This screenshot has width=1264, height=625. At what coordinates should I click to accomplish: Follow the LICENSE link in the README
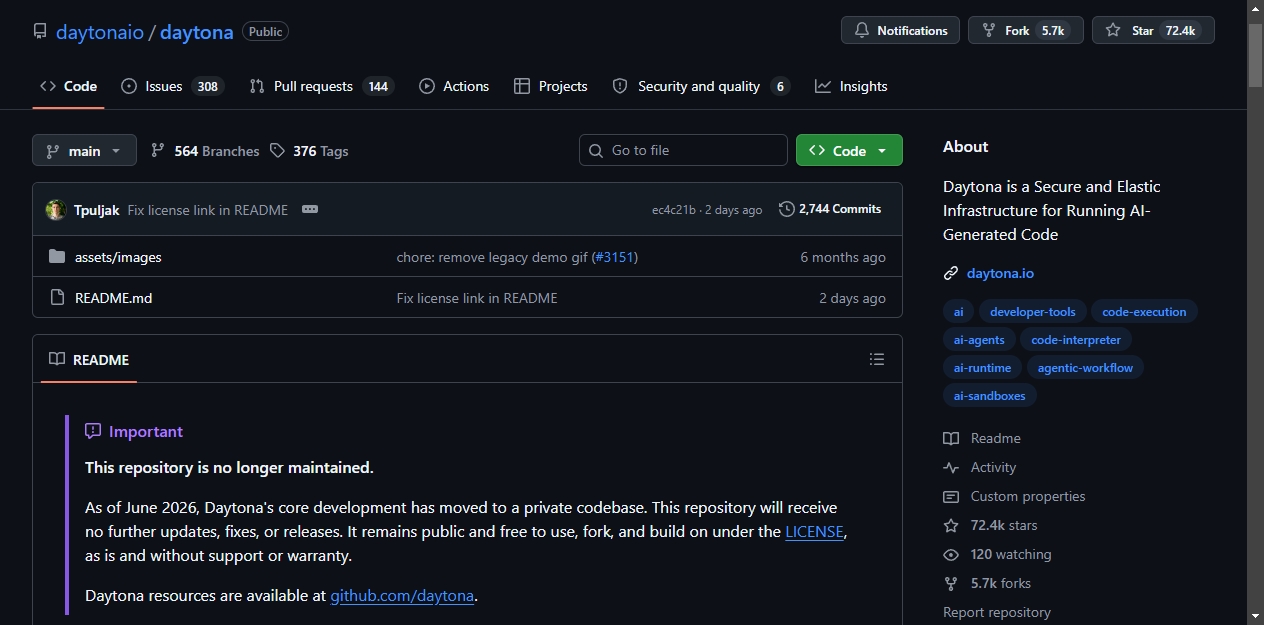pos(814,532)
